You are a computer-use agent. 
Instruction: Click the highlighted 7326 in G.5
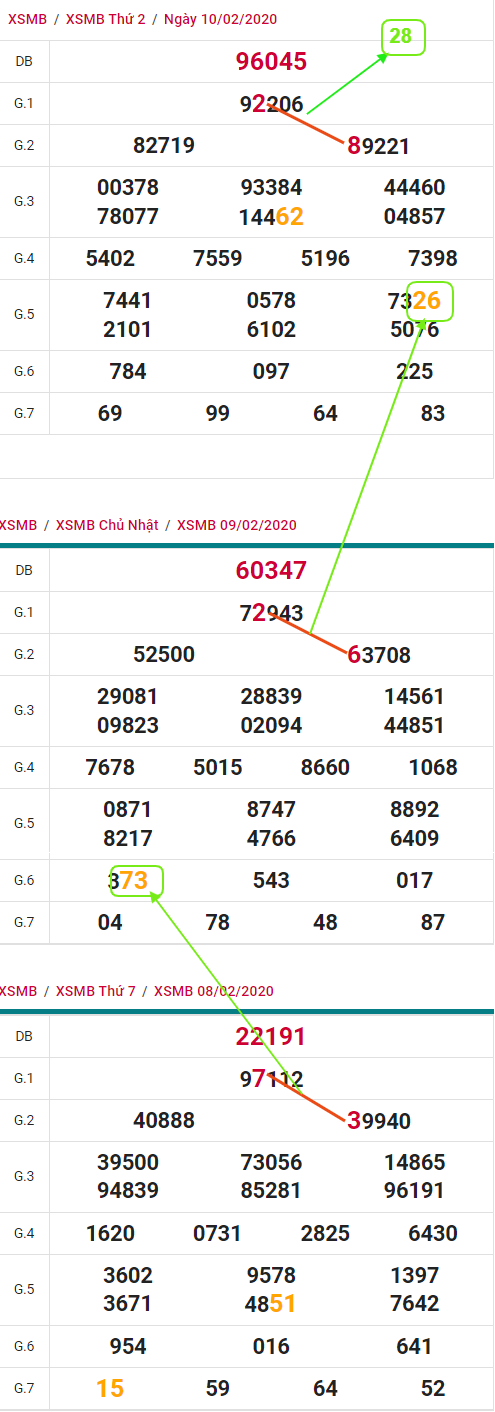[x=413, y=301]
